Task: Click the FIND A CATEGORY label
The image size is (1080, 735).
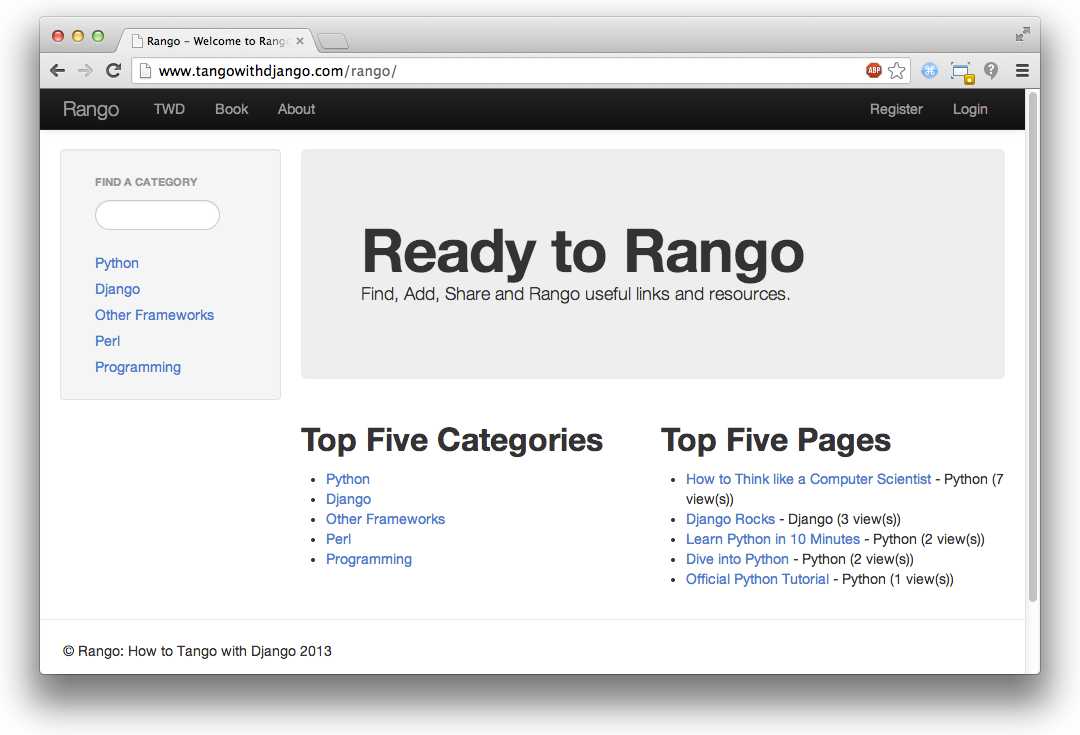Action: pyautogui.click(x=146, y=182)
